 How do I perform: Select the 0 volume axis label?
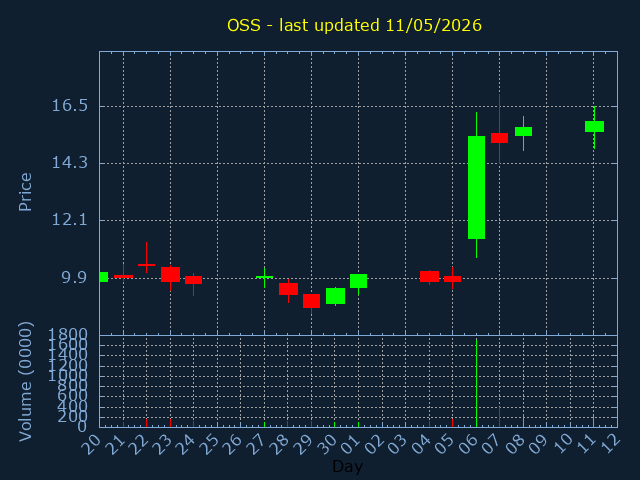pyautogui.click(x=82, y=427)
